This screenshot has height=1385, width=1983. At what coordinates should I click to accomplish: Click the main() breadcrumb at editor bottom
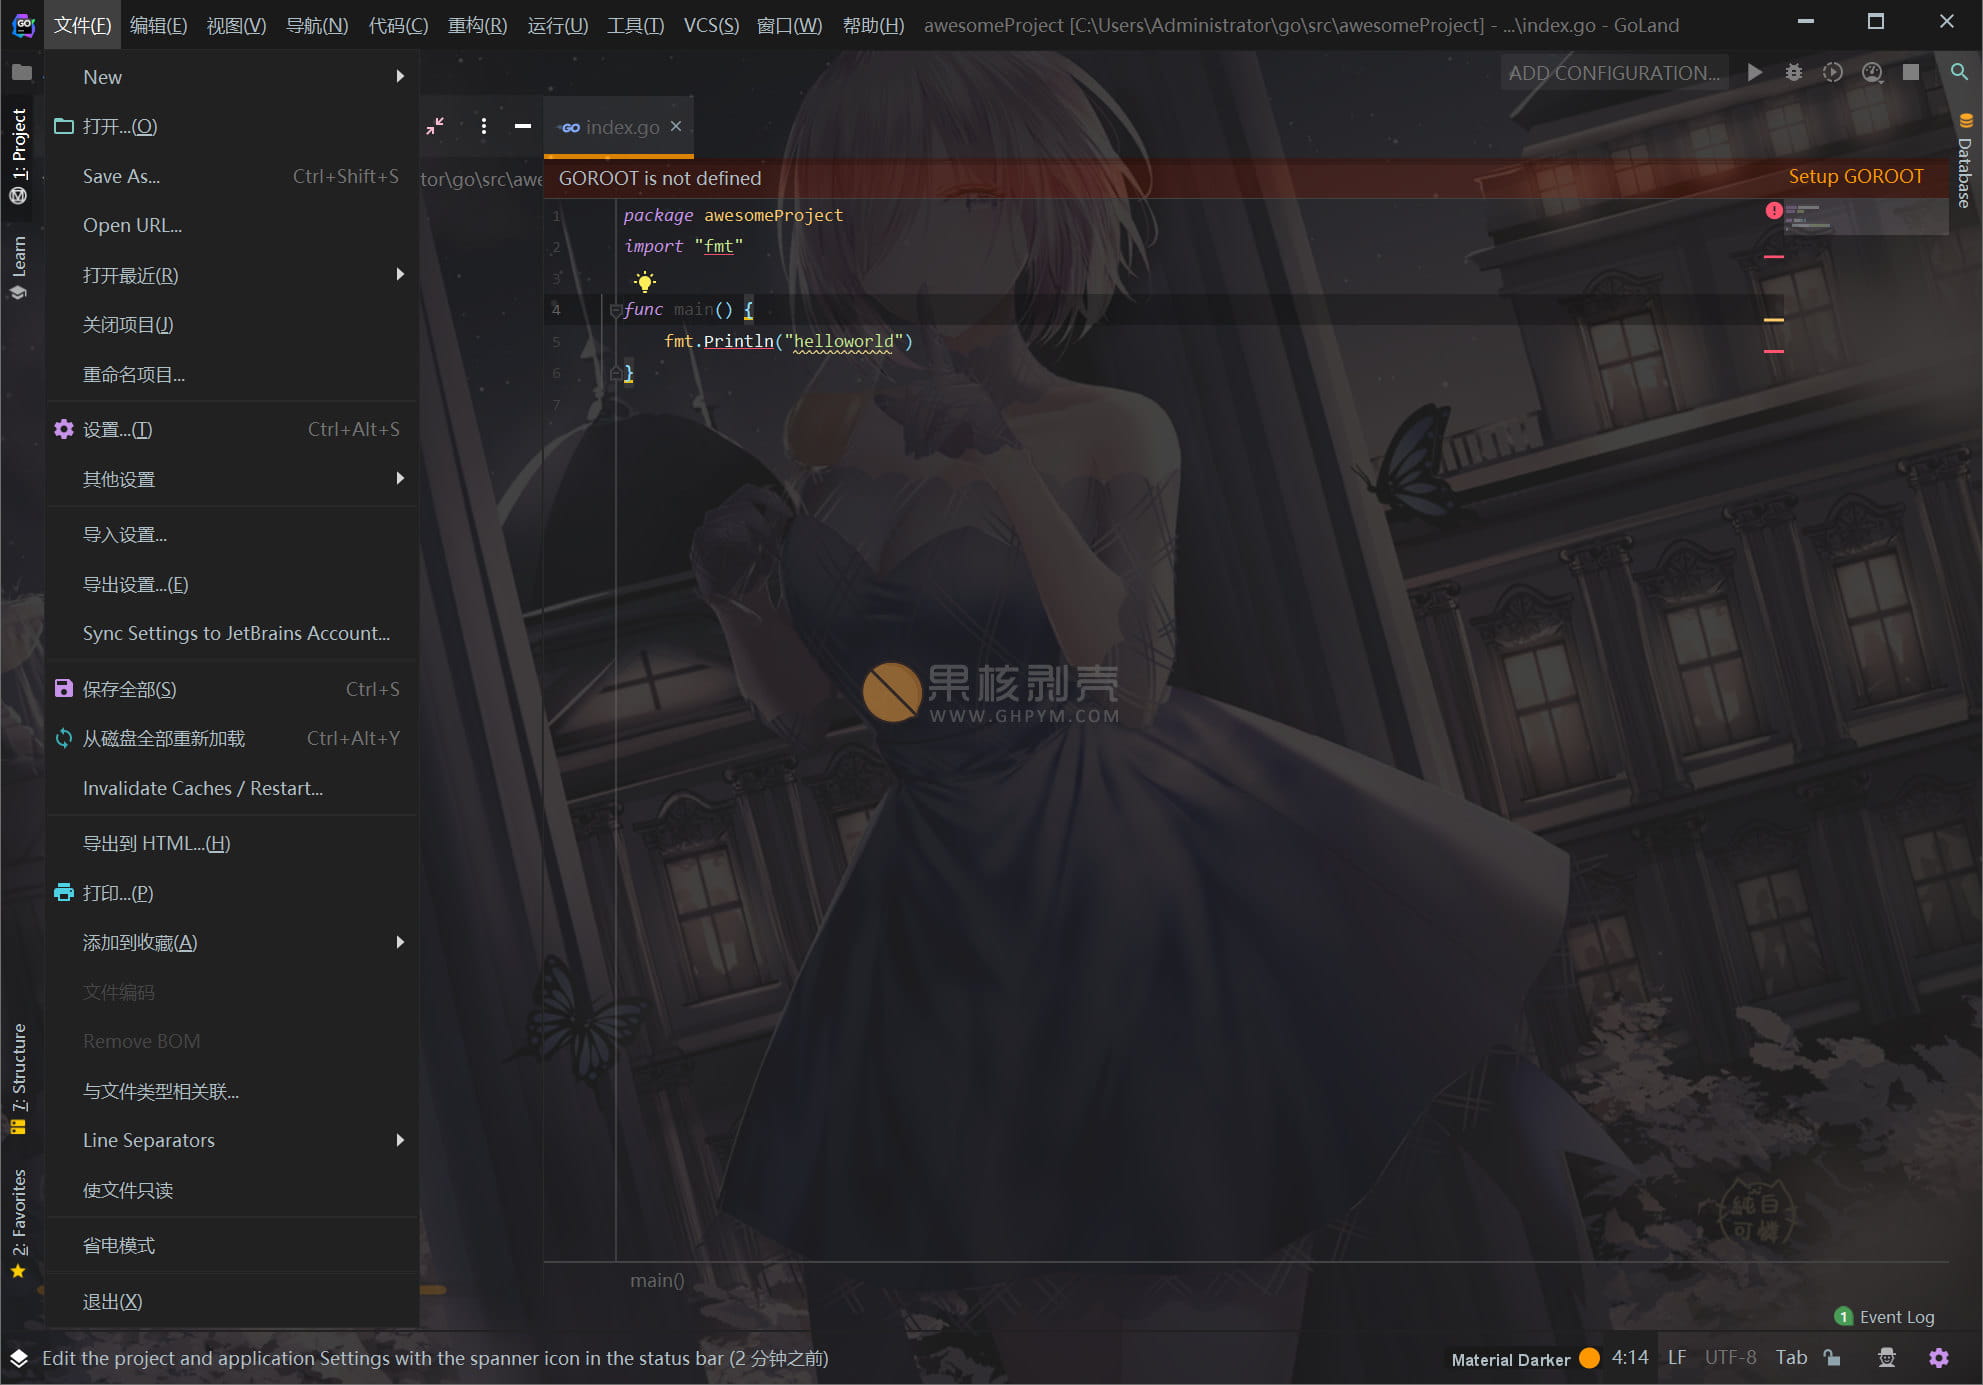coord(657,1280)
